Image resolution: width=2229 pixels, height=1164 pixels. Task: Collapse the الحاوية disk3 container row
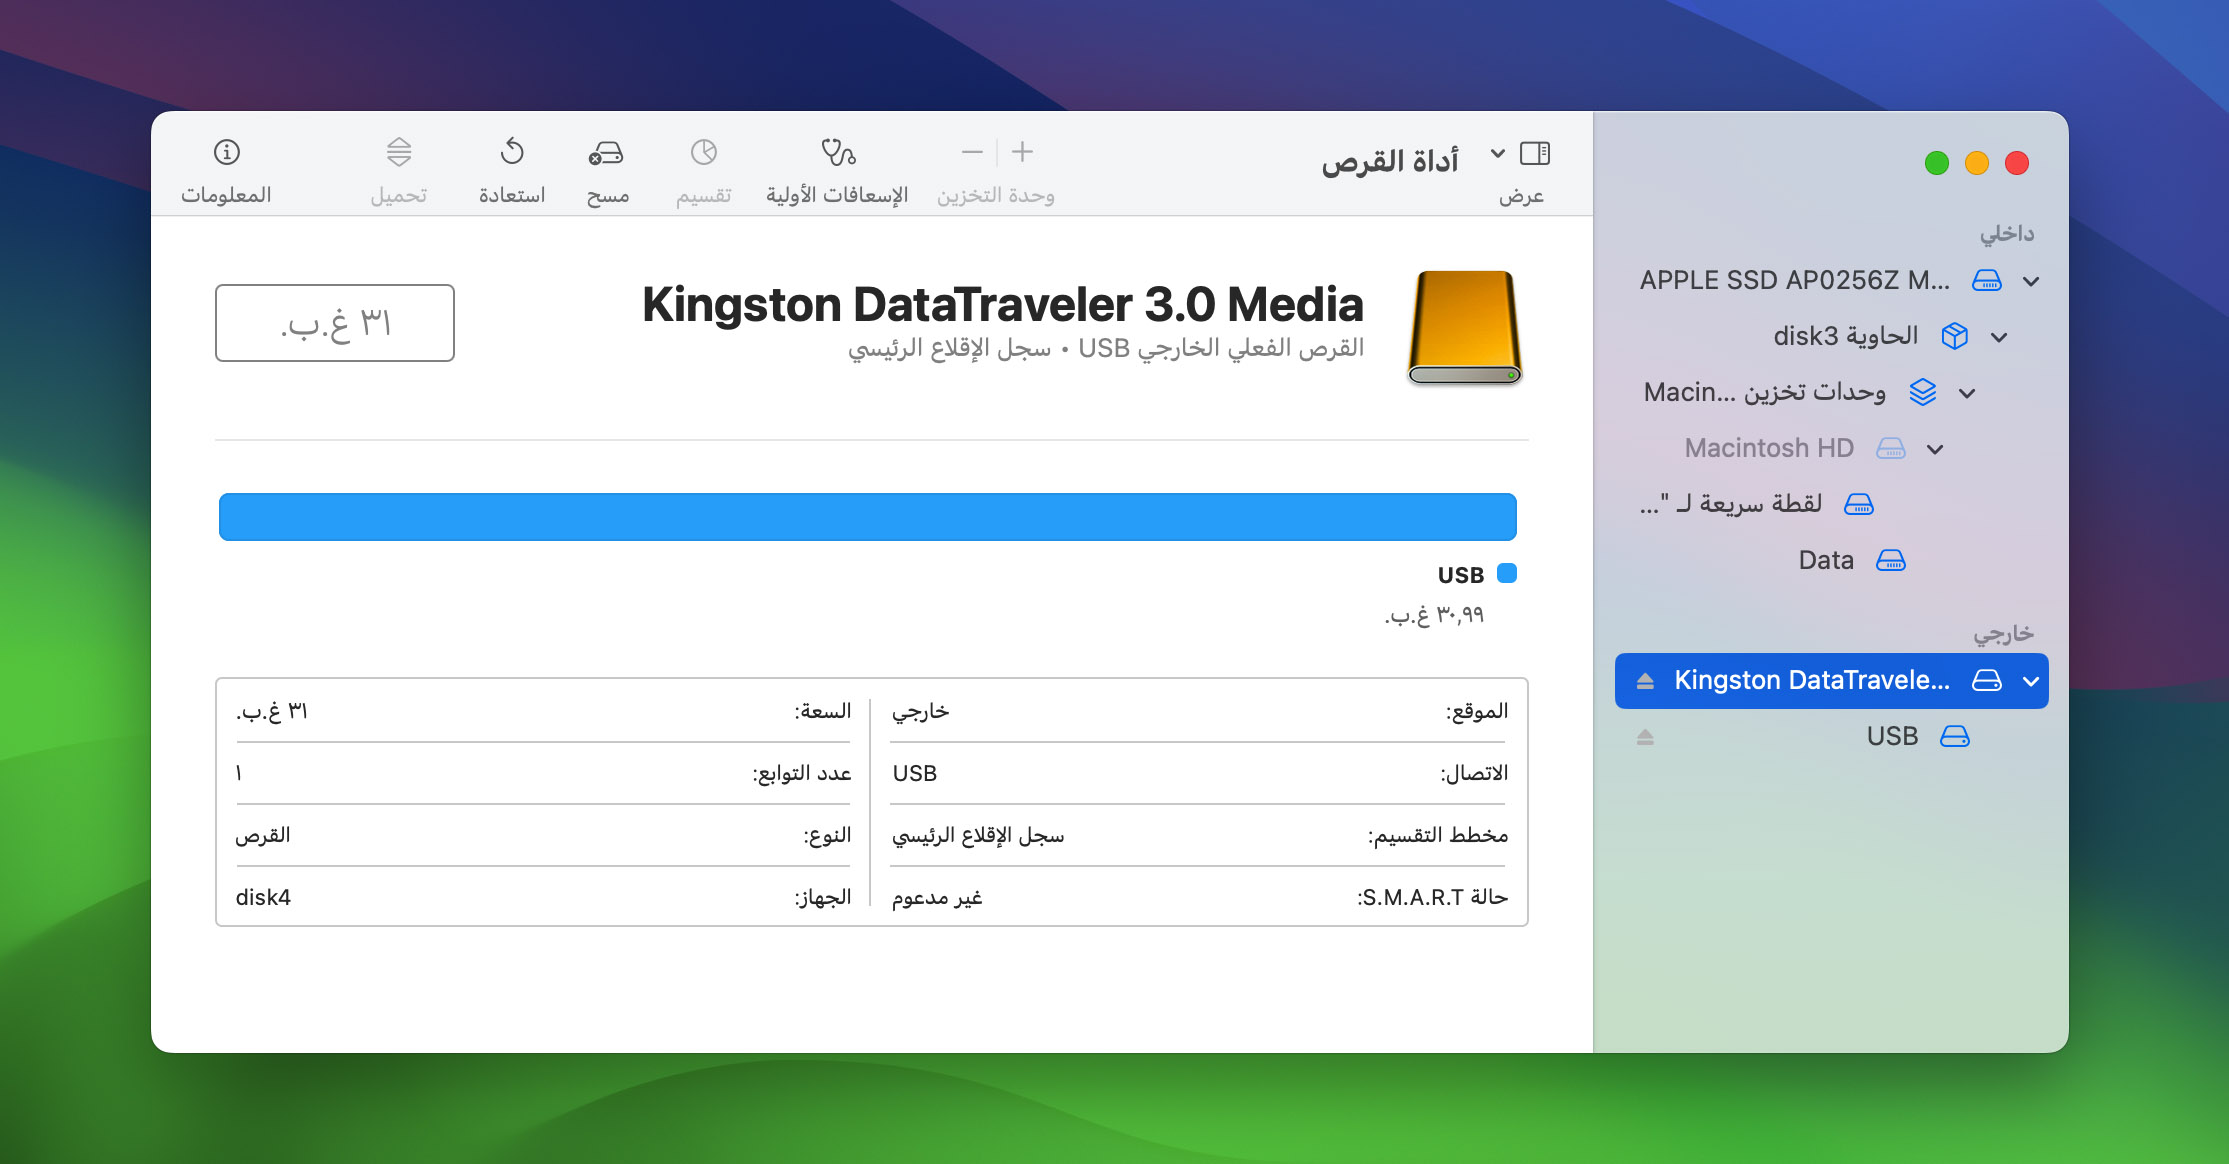(1999, 337)
